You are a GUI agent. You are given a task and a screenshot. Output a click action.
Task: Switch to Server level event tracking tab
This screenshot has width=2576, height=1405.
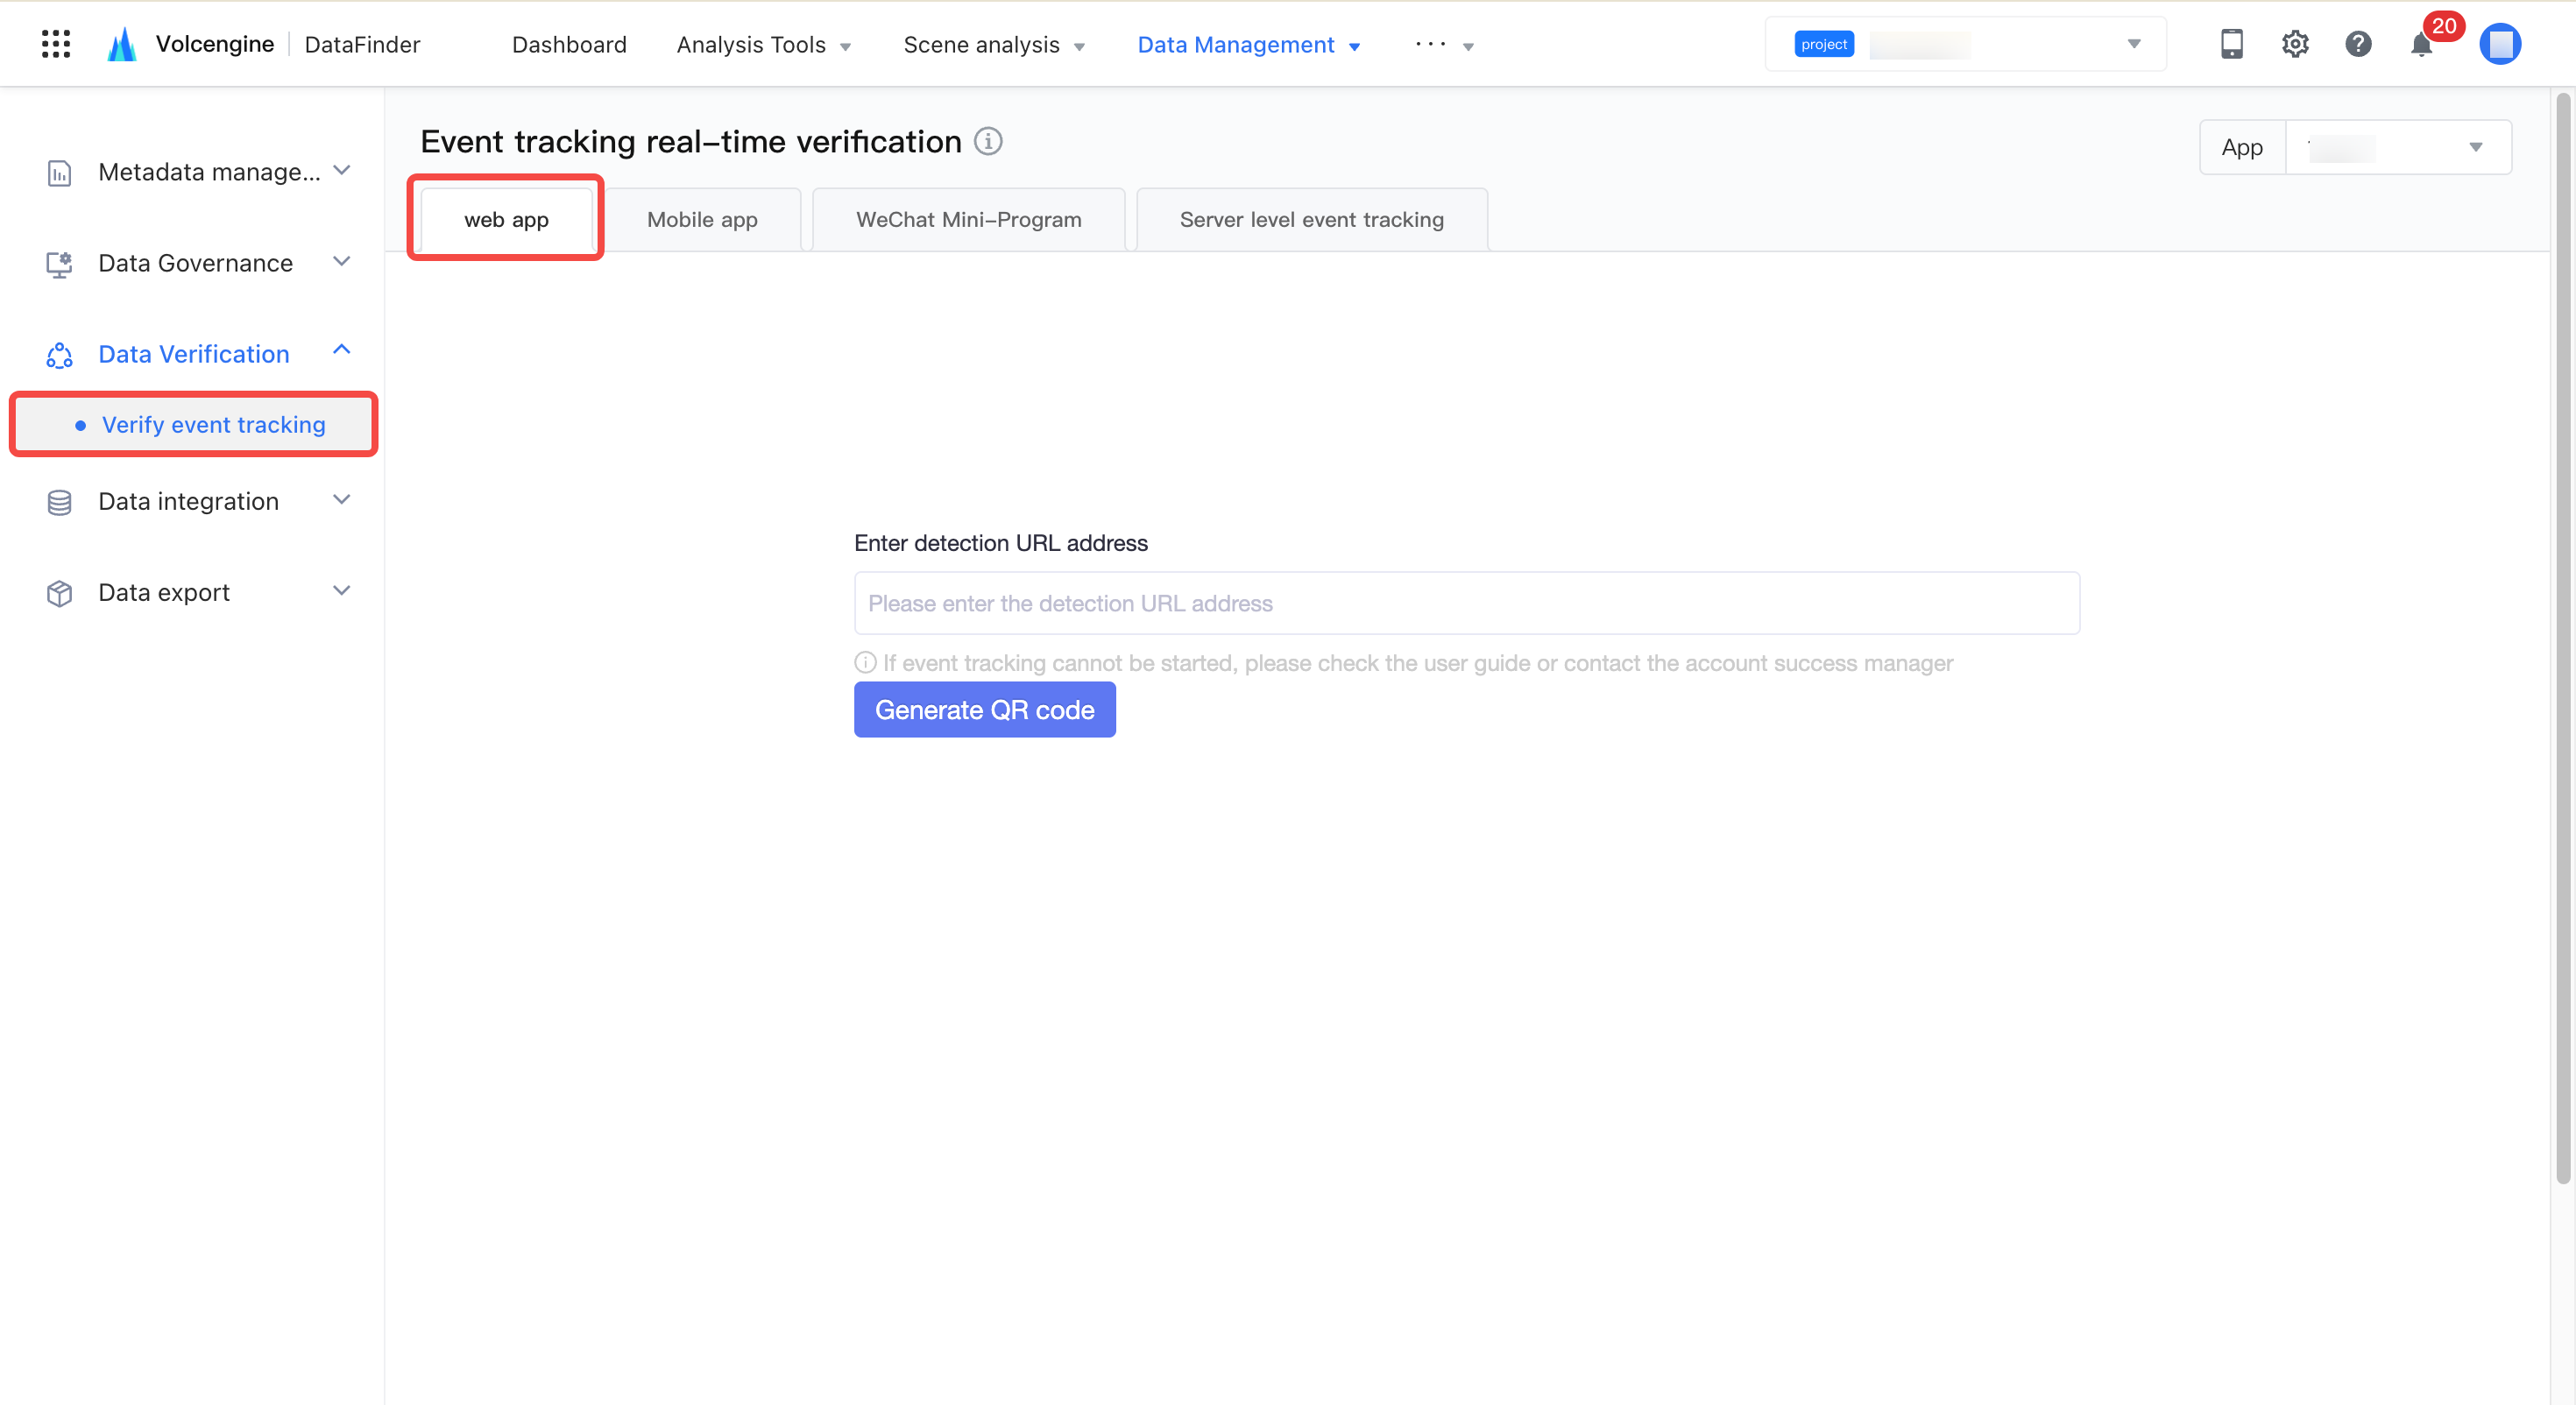click(1311, 219)
